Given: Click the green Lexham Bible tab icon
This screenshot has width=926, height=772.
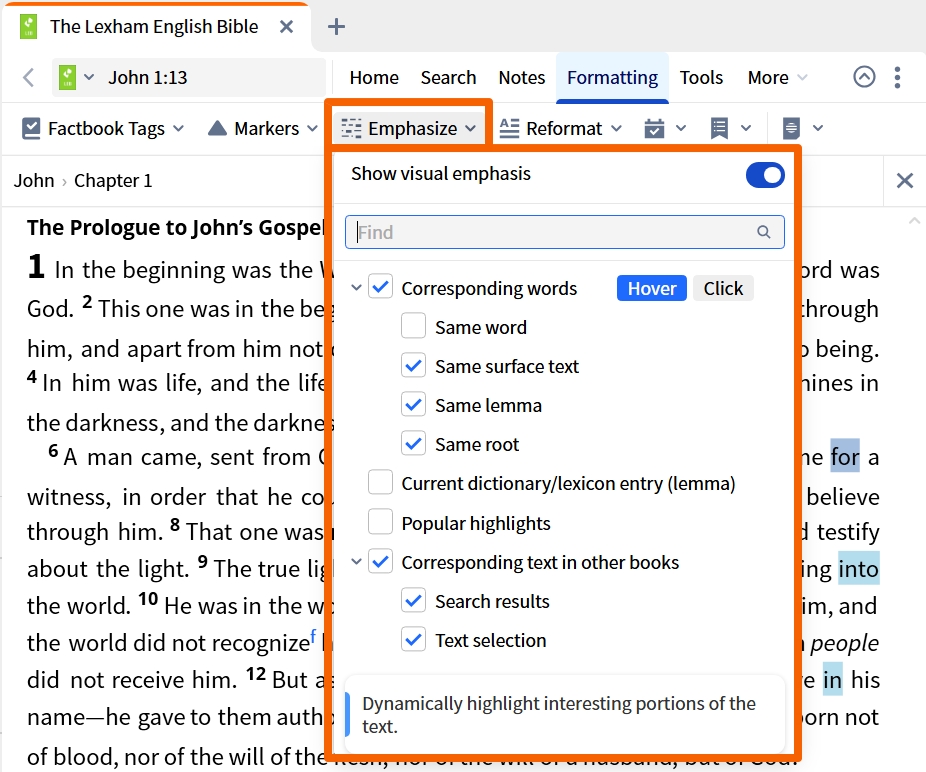Looking at the screenshot, I should click(28, 27).
